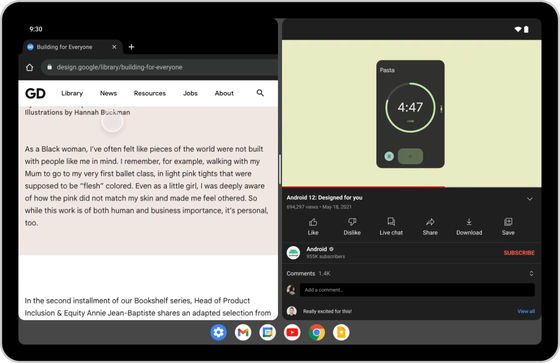Expand the video description chevron
The height and width of the screenshot is (363, 560).
point(530,199)
